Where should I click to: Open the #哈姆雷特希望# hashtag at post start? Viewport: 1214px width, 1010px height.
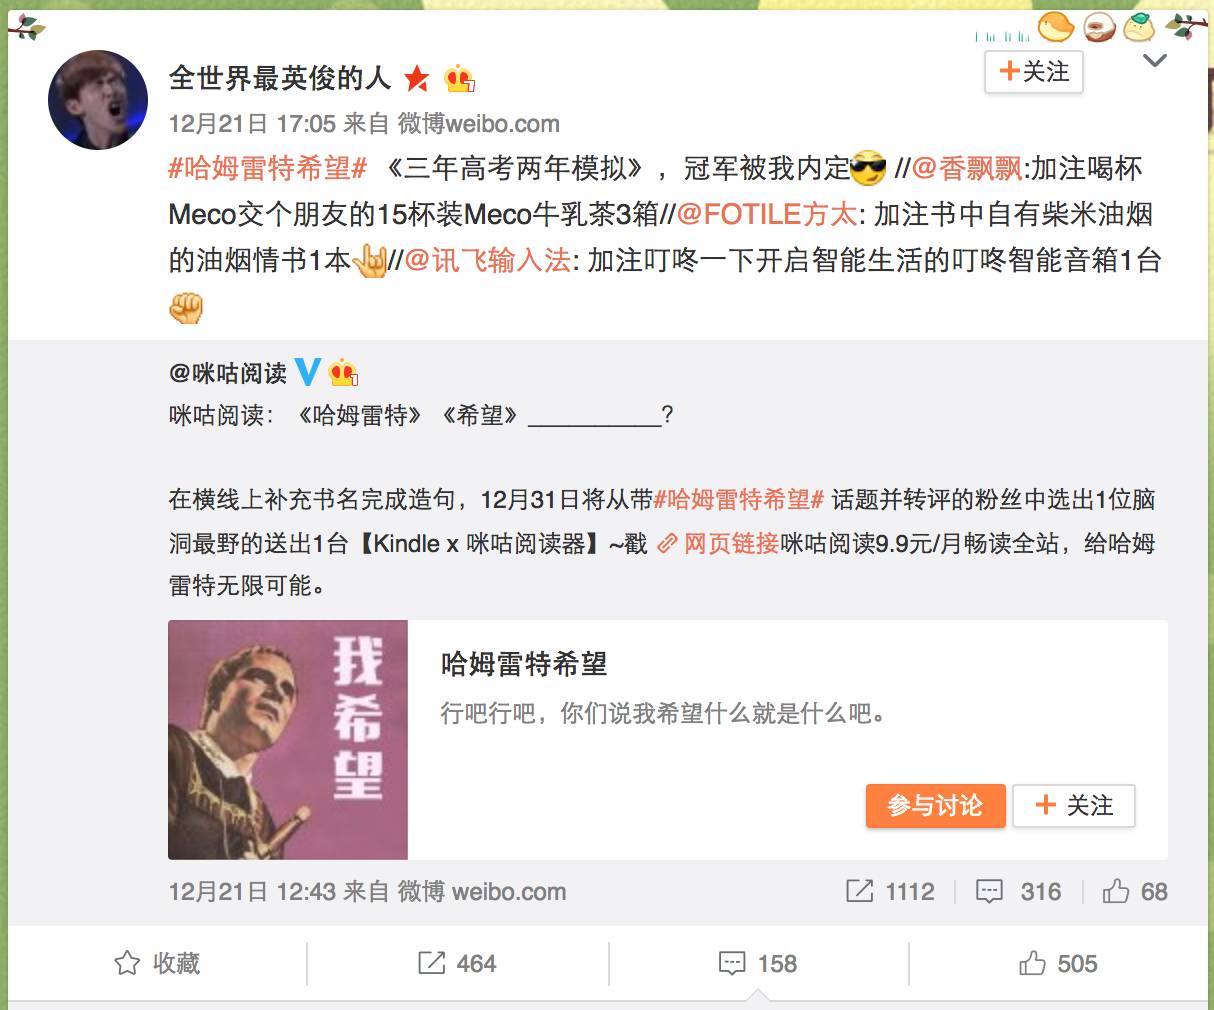click(x=268, y=168)
